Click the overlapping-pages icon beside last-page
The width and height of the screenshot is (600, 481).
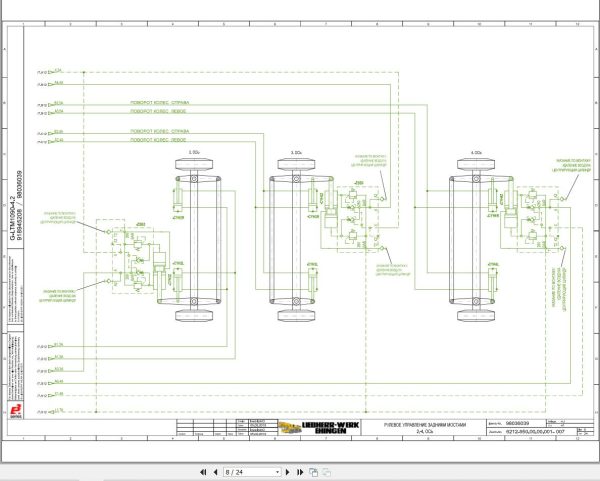tap(313, 472)
